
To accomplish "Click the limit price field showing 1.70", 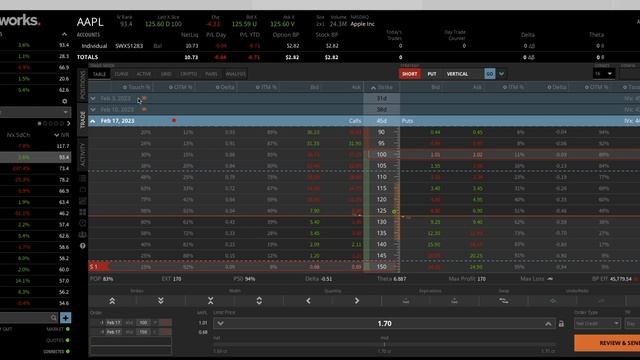I will click(384, 324).
